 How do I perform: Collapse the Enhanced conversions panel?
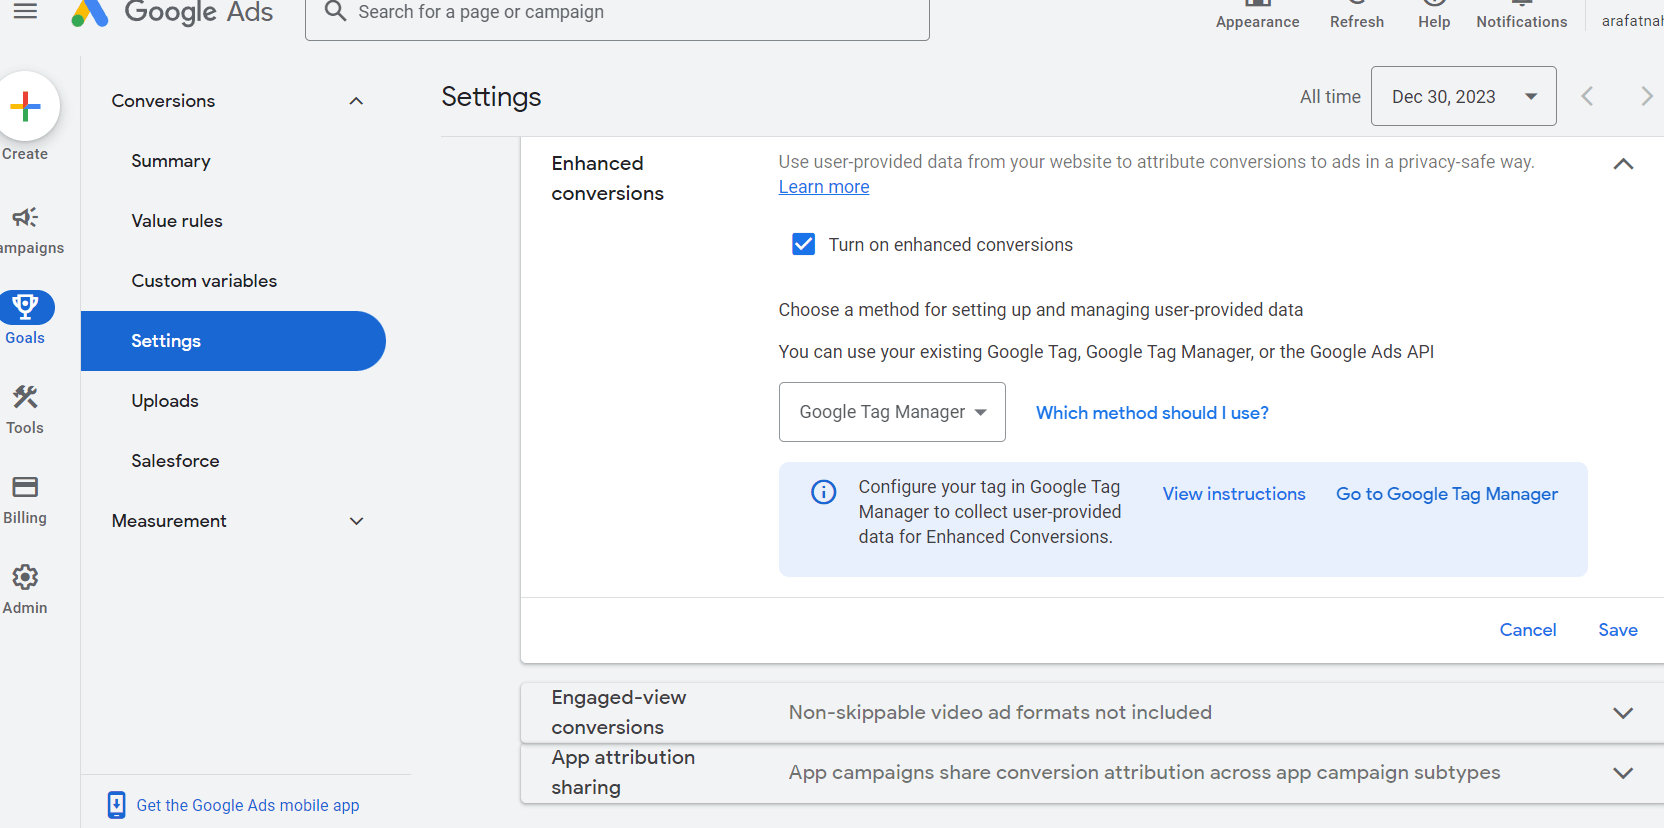1623,164
